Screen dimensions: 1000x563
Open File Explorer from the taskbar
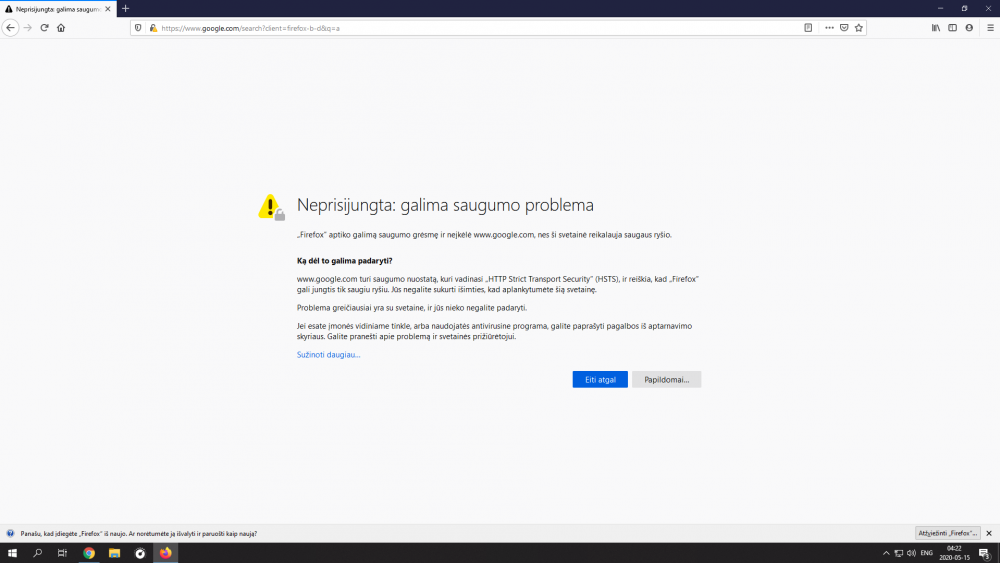tap(114, 553)
